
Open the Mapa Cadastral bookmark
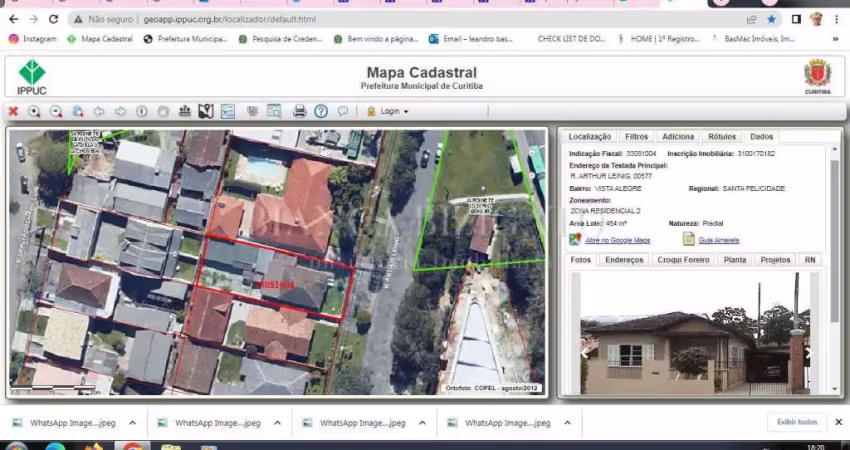pyautogui.click(x=100, y=39)
